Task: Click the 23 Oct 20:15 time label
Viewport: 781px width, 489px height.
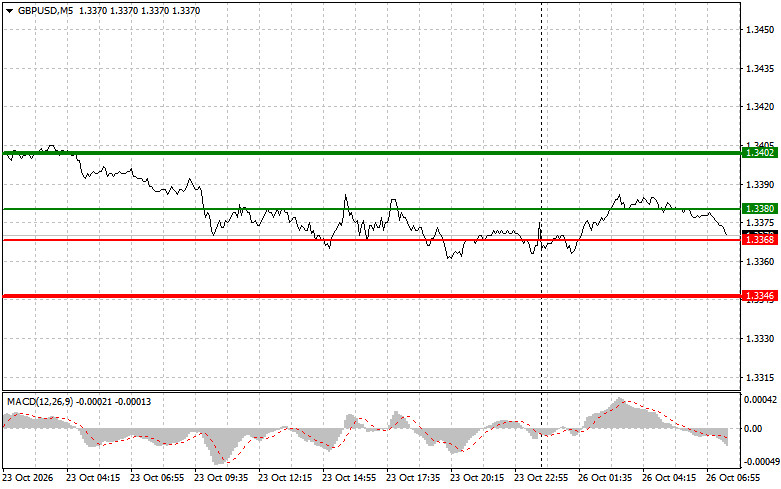Action: click(x=477, y=478)
